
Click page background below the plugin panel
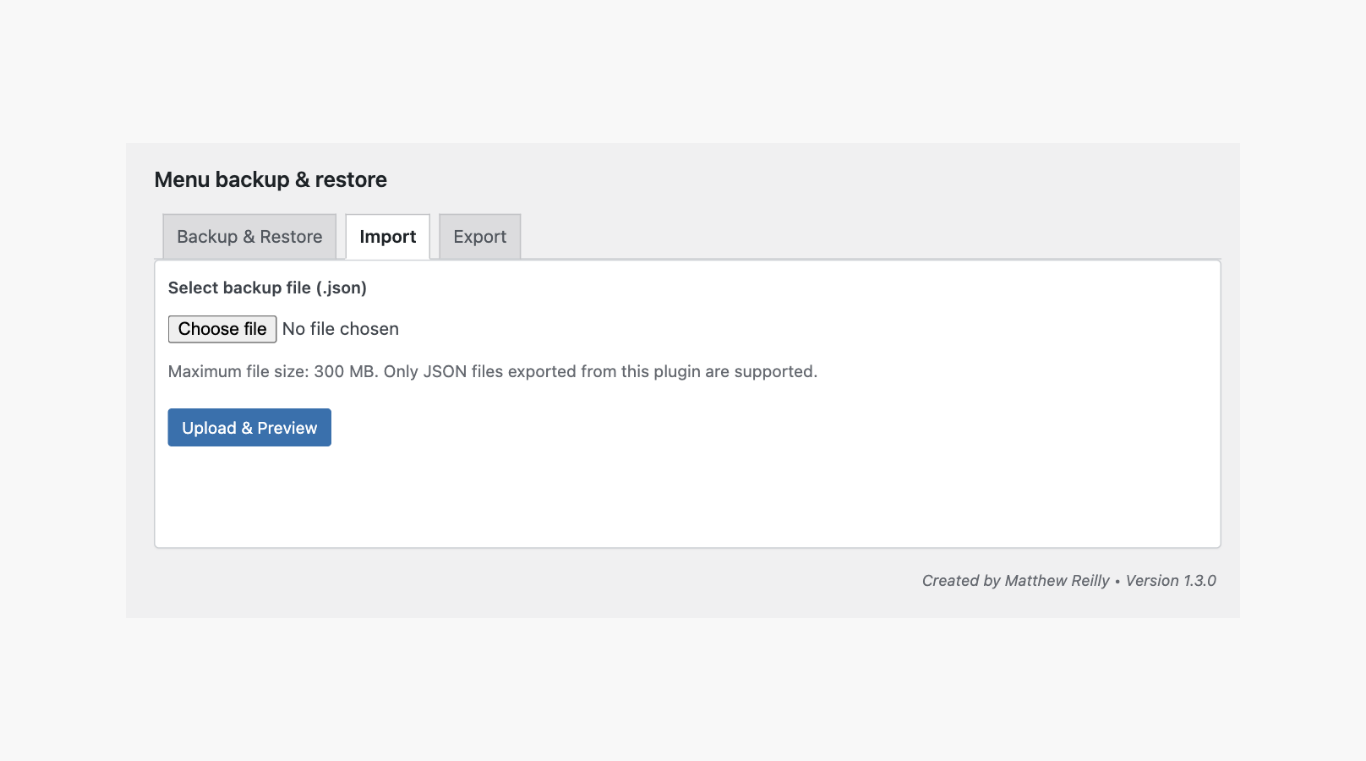[683, 690]
